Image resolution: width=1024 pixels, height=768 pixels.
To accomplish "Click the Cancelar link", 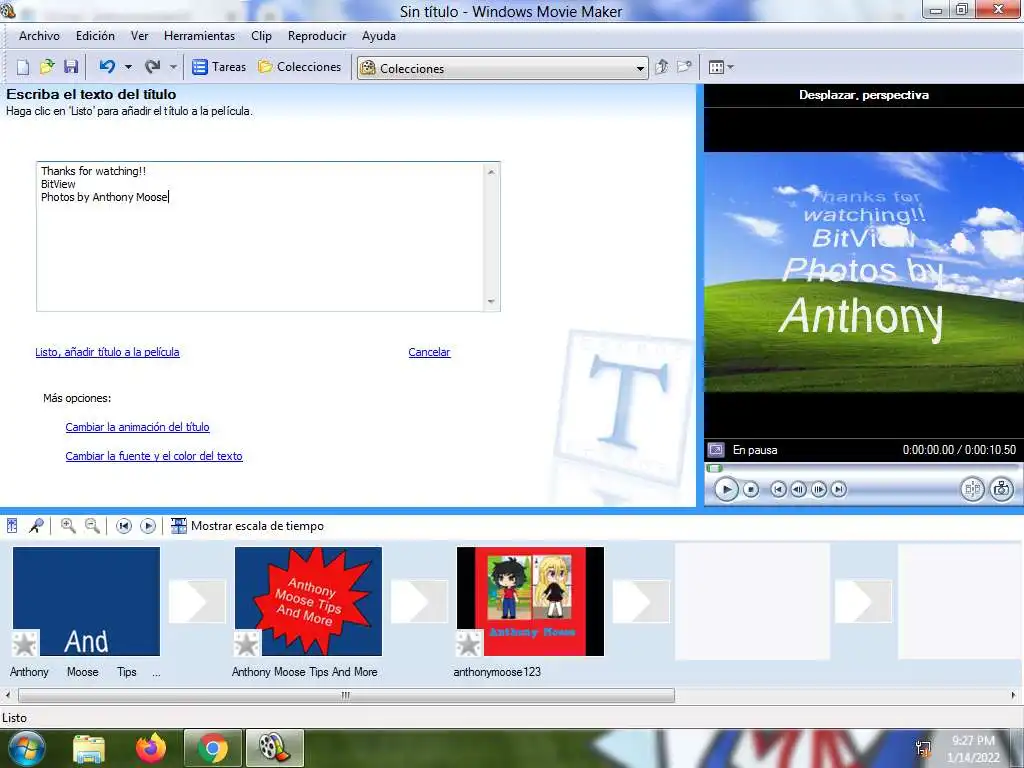I will pos(429,352).
